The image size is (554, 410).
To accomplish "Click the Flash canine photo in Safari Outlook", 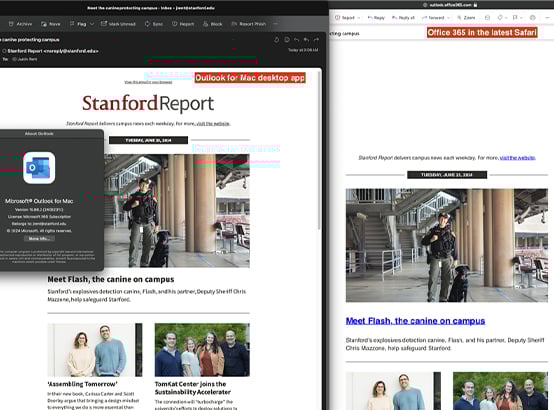I will (447, 245).
